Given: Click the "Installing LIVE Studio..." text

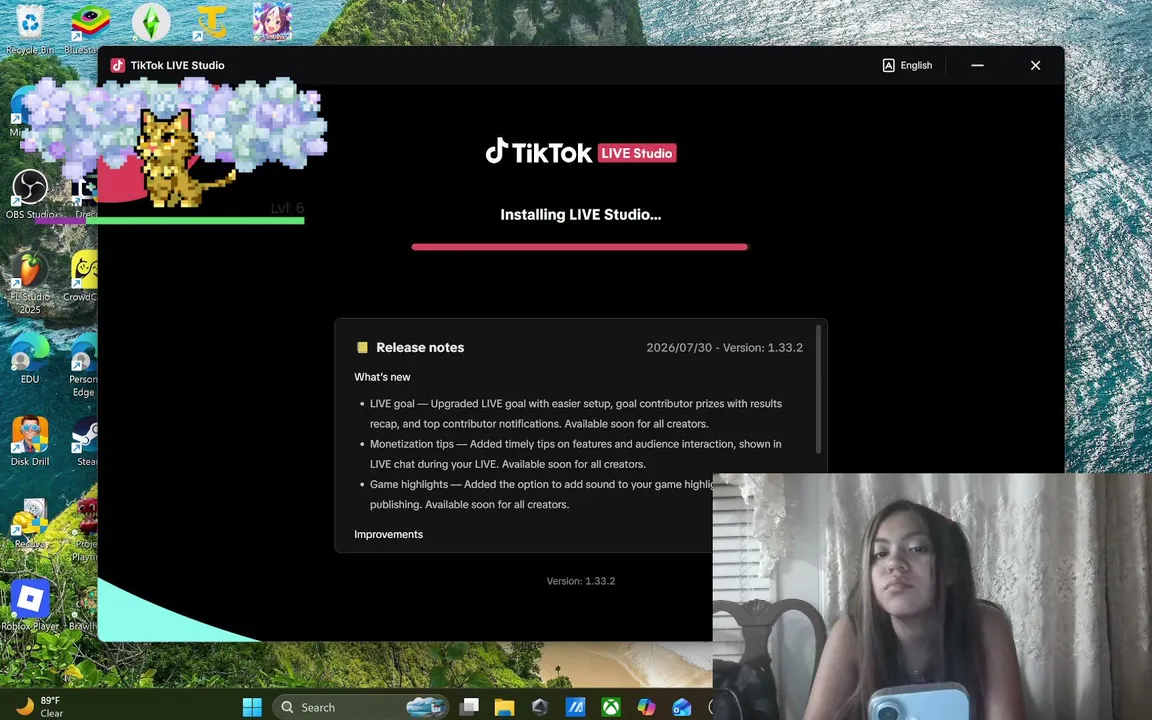Looking at the screenshot, I should pyautogui.click(x=580, y=215).
